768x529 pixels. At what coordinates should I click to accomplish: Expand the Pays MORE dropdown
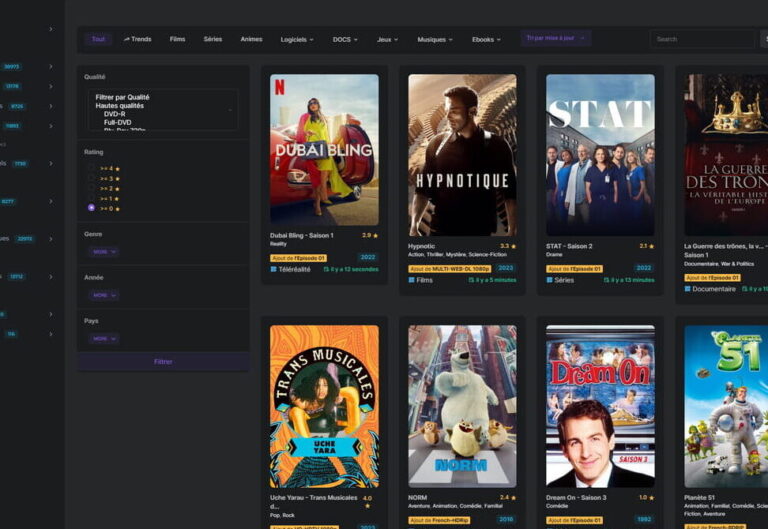tap(103, 338)
